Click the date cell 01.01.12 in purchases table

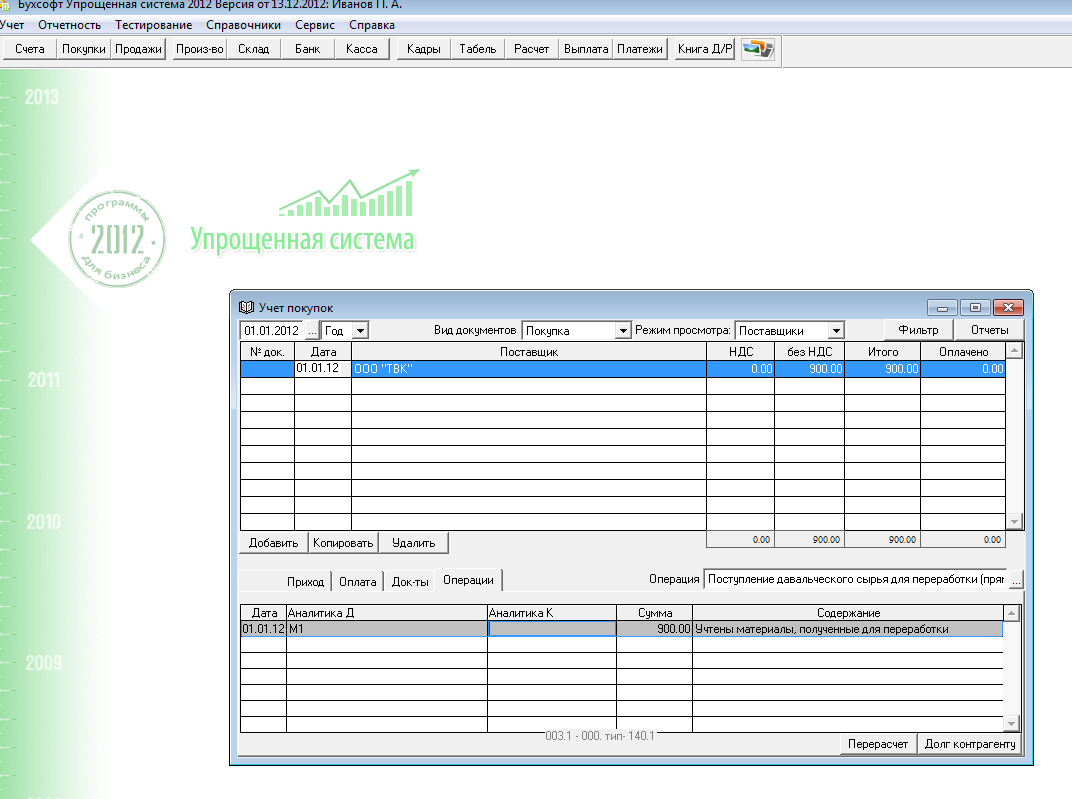point(323,368)
